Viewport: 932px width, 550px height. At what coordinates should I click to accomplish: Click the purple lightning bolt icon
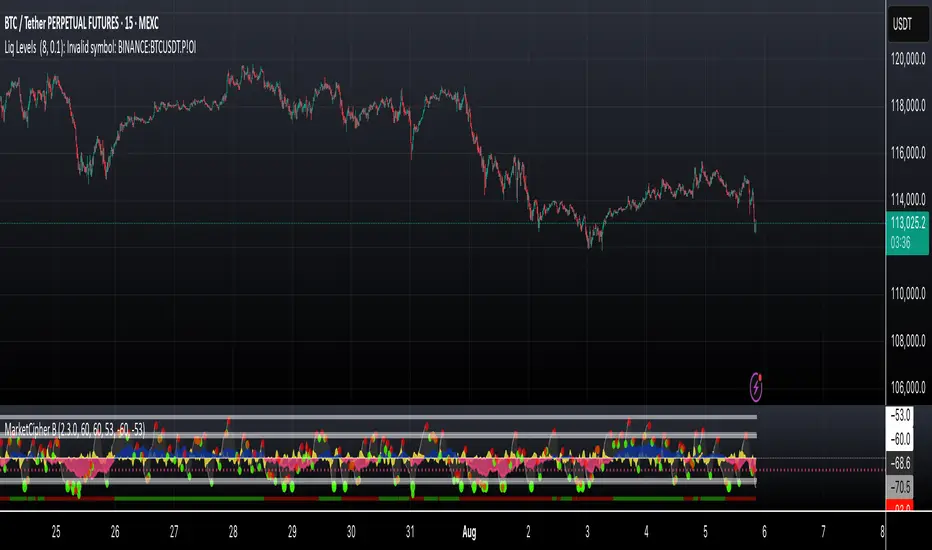pyautogui.click(x=758, y=381)
